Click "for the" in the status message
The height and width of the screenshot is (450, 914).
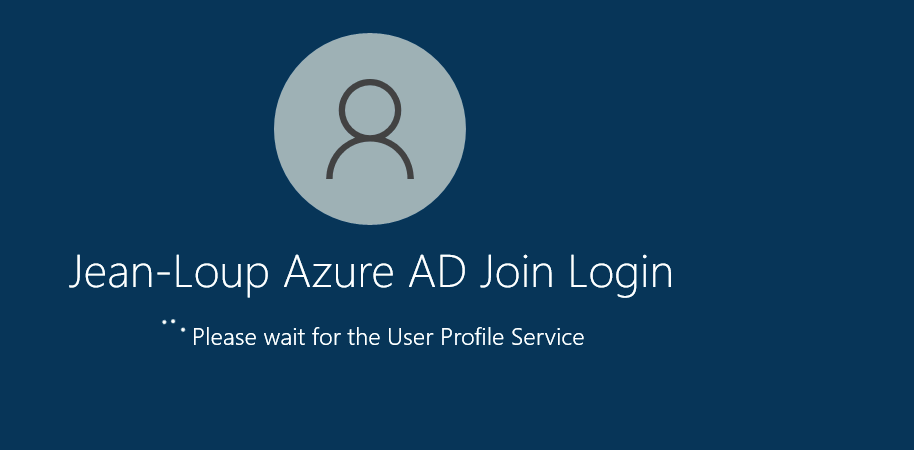point(347,337)
